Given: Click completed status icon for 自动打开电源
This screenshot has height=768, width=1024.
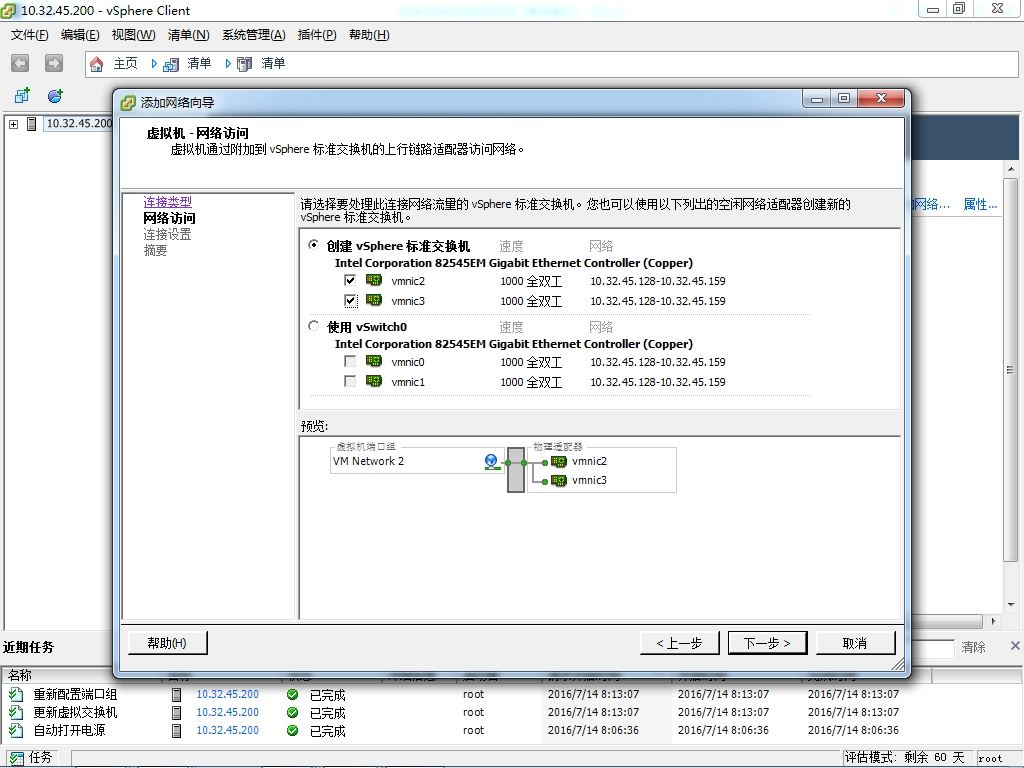Looking at the screenshot, I should pyautogui.click(x=293, y=730).
